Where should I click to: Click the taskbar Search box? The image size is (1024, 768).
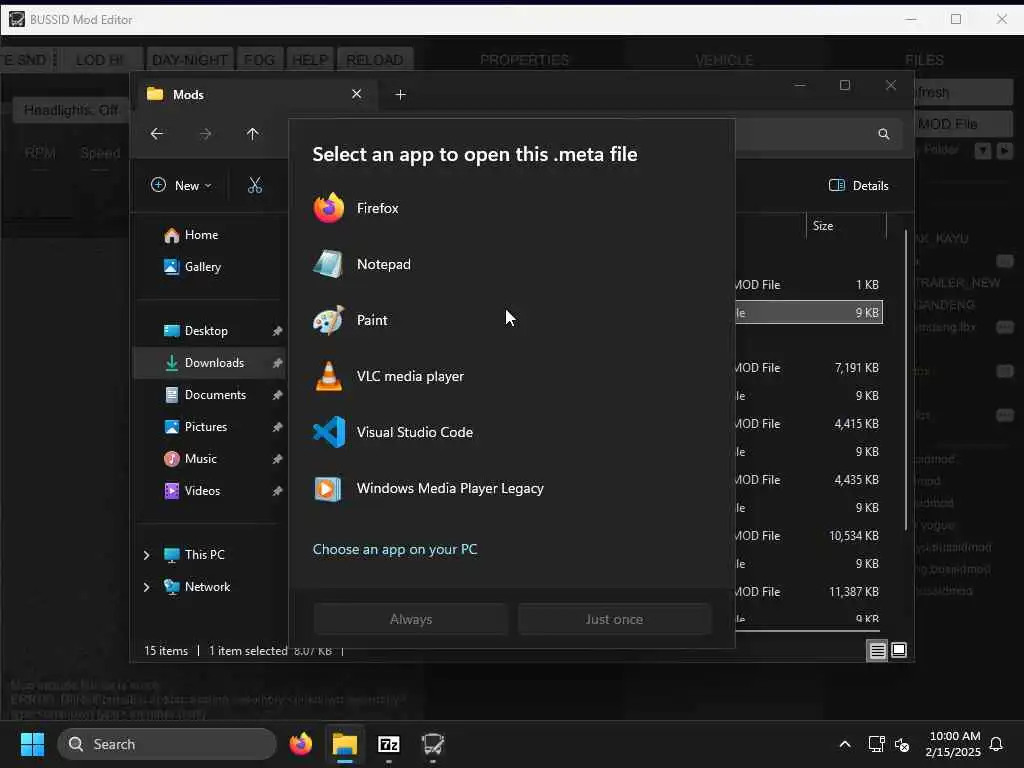point(167,744)
